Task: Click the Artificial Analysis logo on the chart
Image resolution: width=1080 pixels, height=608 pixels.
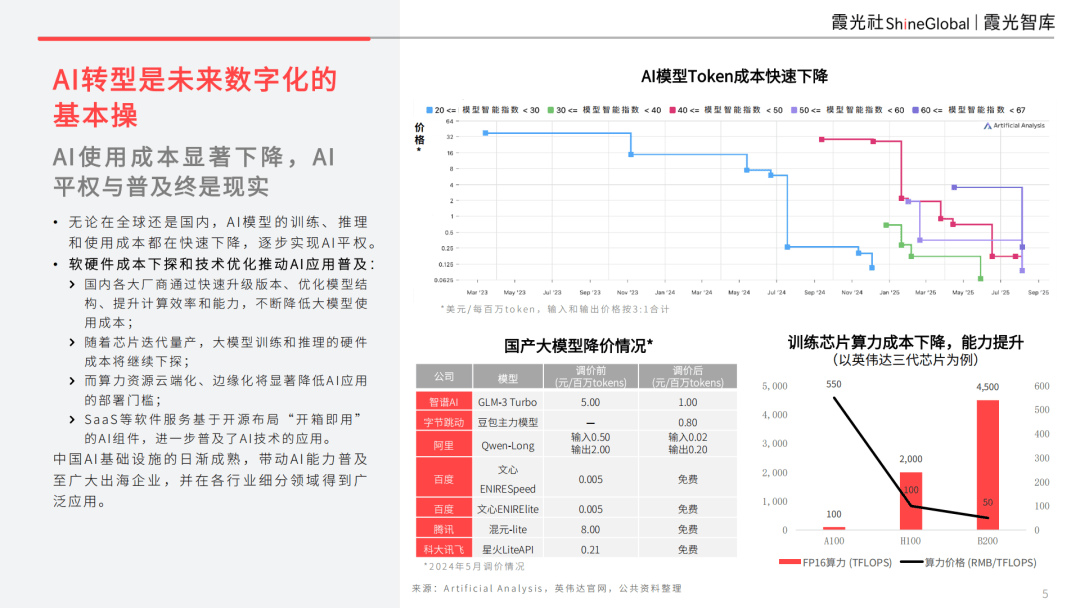Action: pyautogui.click(x=1014, y=126)
